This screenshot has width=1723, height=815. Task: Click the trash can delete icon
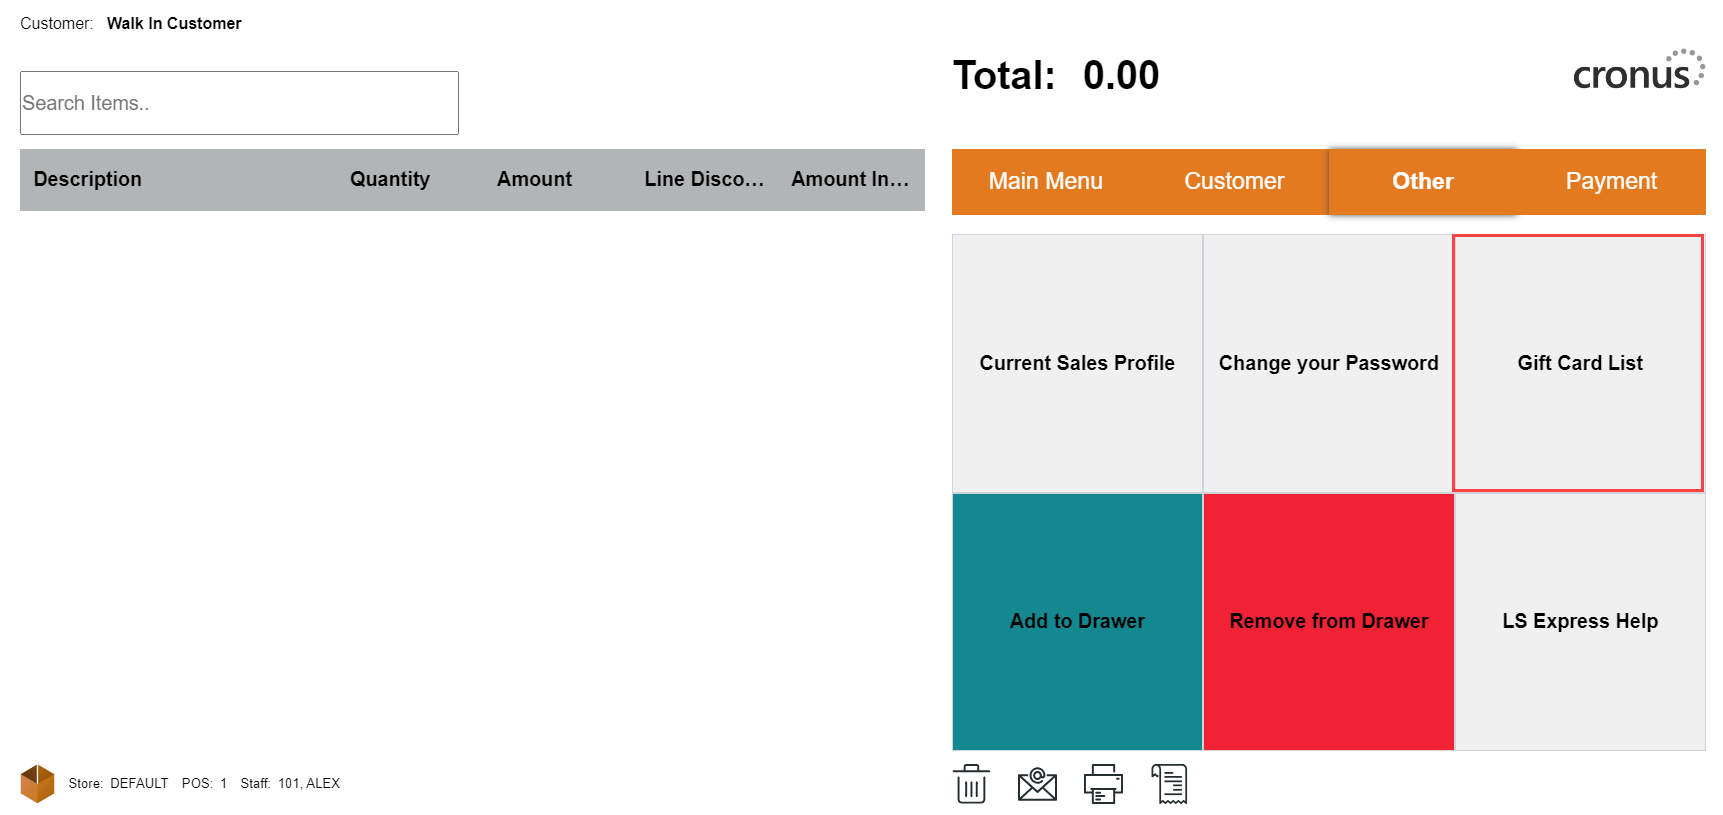[971, 784]
